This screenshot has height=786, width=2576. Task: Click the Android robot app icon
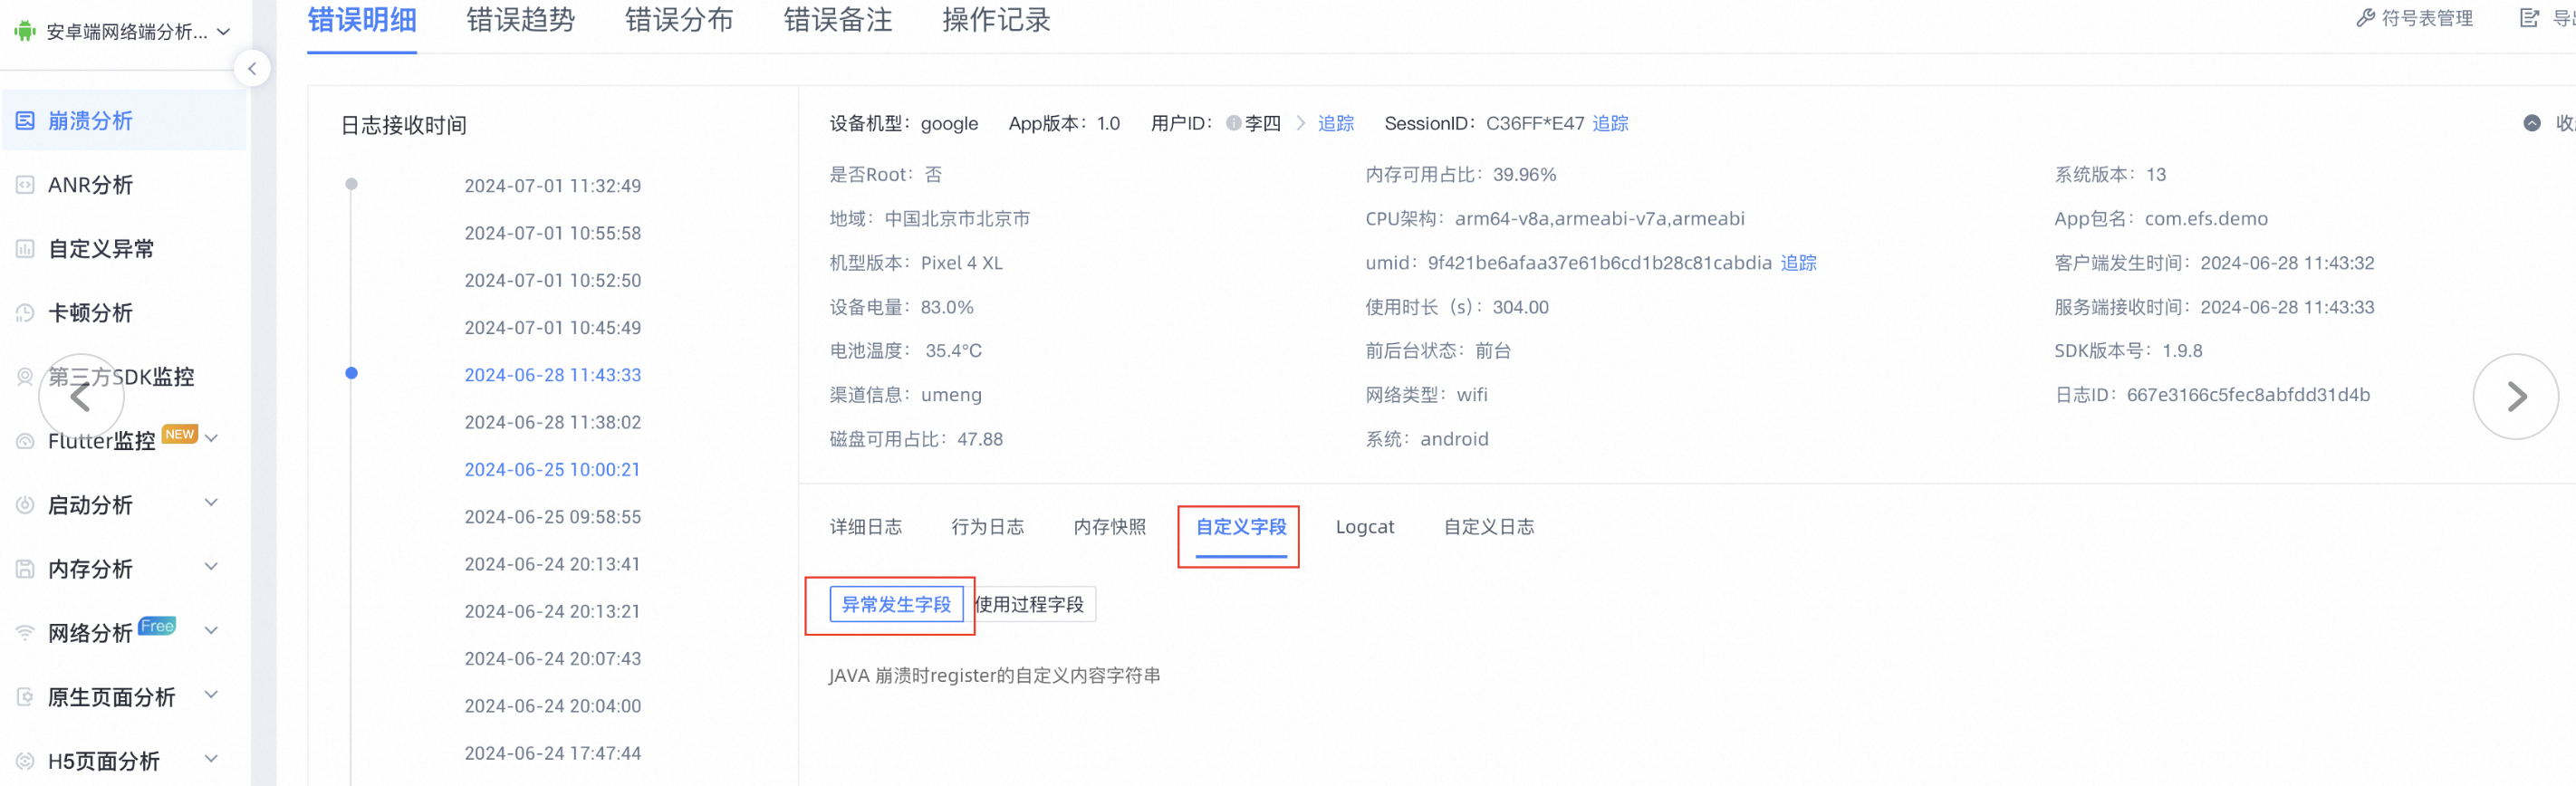click(x=25, y=31)
